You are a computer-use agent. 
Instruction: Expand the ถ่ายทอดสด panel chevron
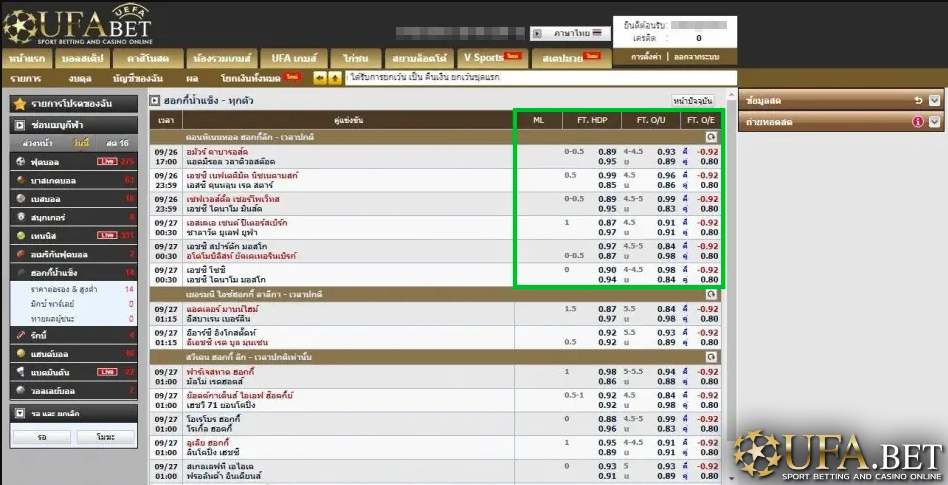[934, 121]
